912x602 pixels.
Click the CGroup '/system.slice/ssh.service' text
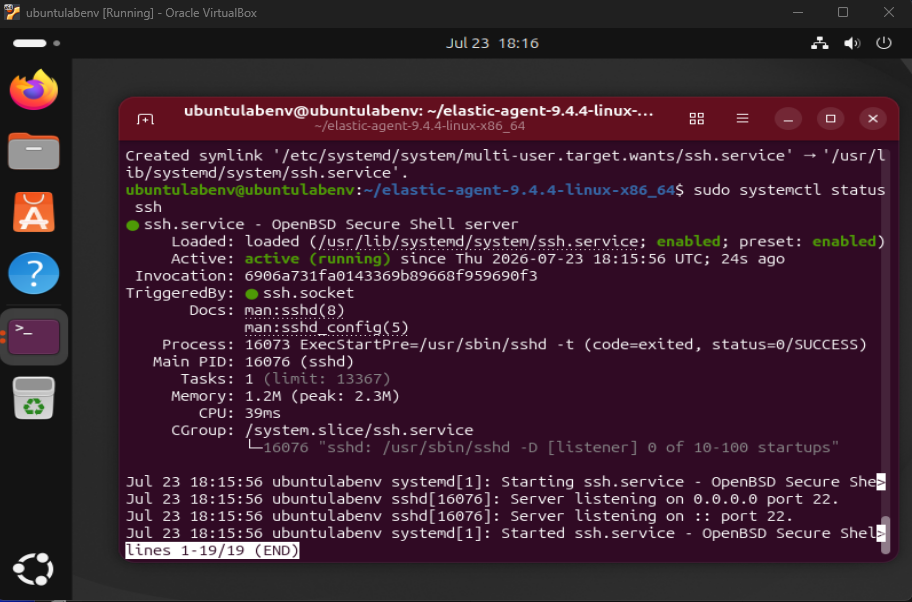pos(359,430)
